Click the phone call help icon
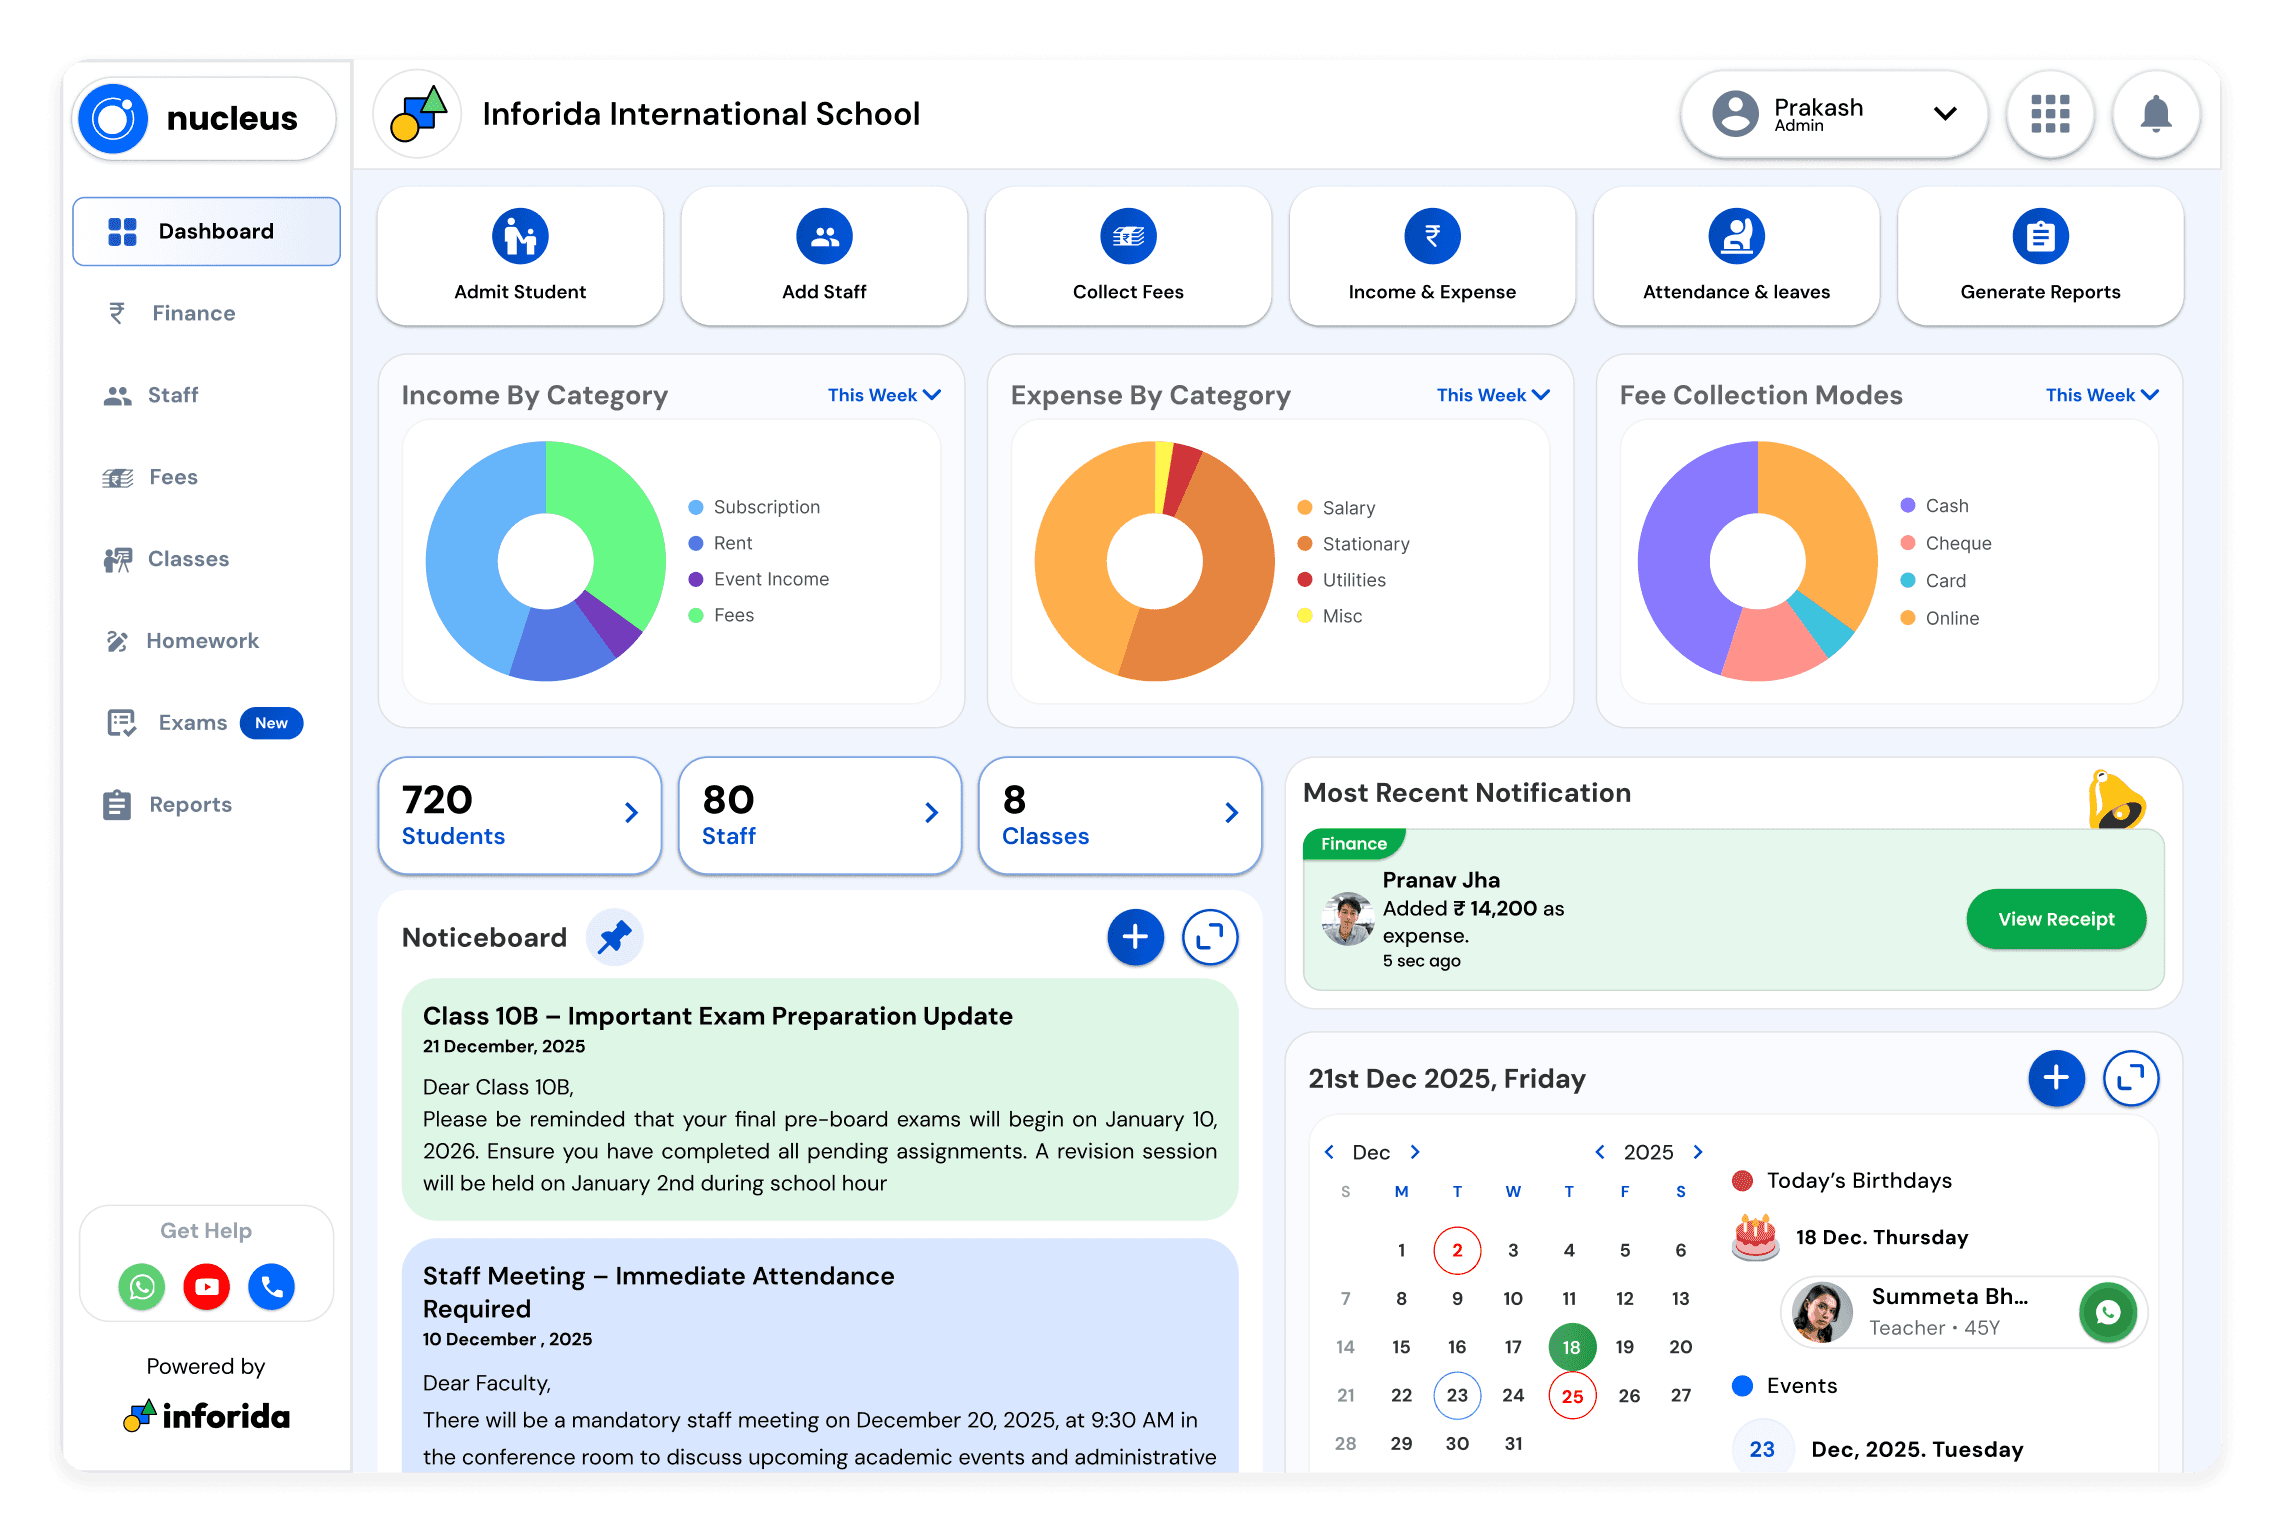 (271, 1286)
